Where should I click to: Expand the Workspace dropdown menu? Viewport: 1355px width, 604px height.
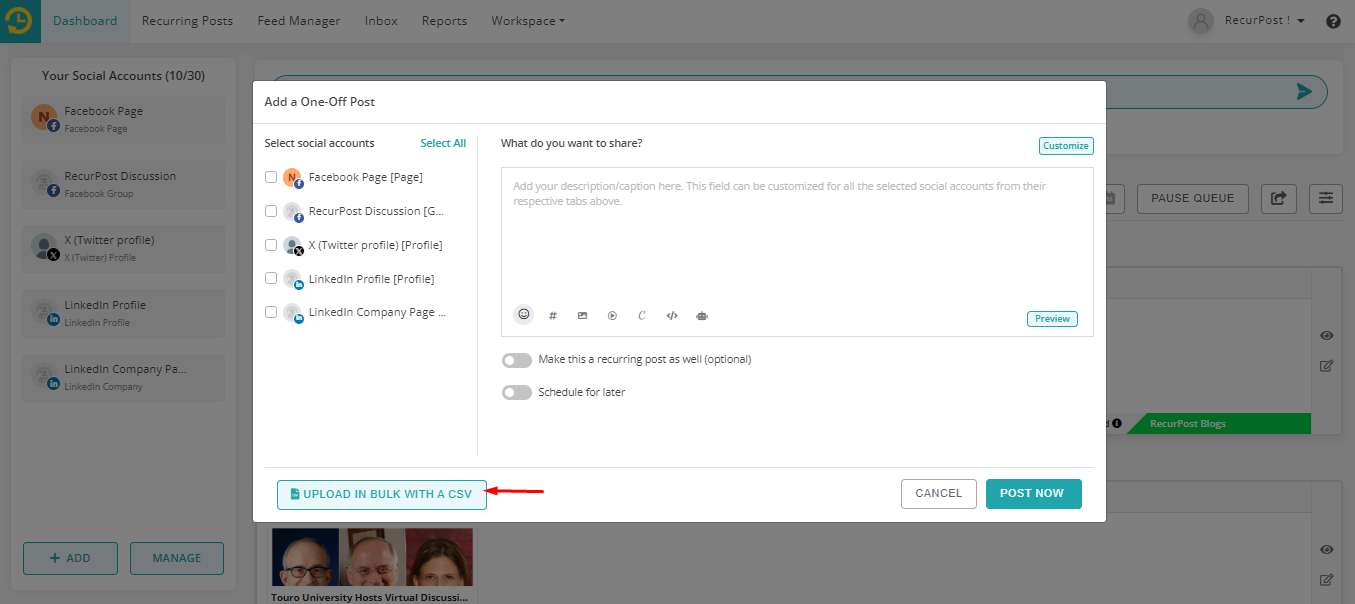(527, 21)
